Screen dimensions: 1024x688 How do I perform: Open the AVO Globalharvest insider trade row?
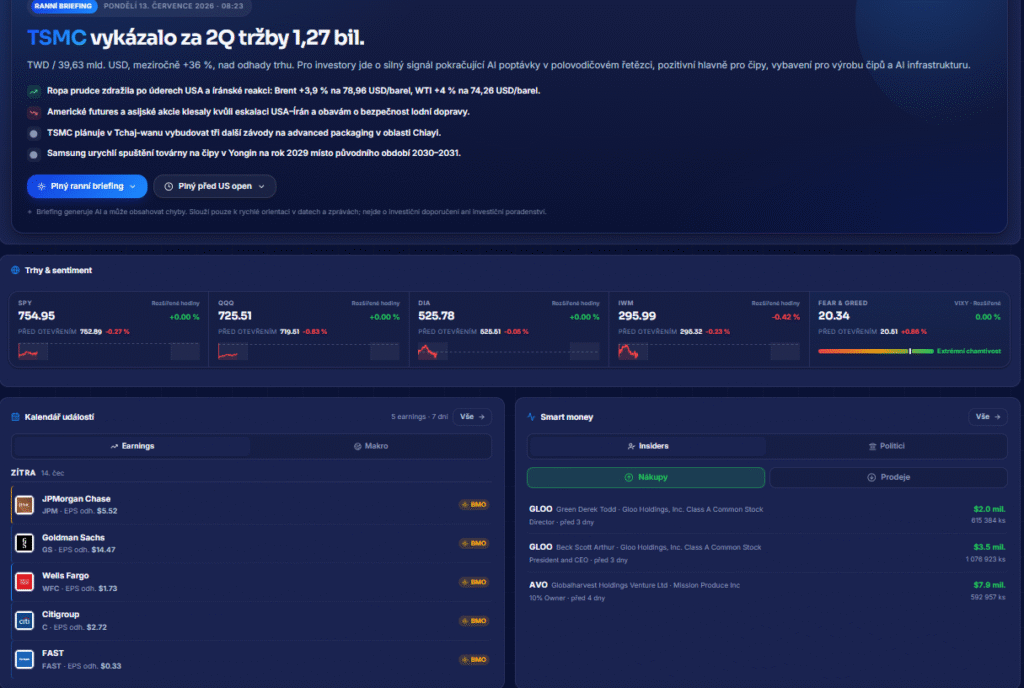tap(767, 591)
